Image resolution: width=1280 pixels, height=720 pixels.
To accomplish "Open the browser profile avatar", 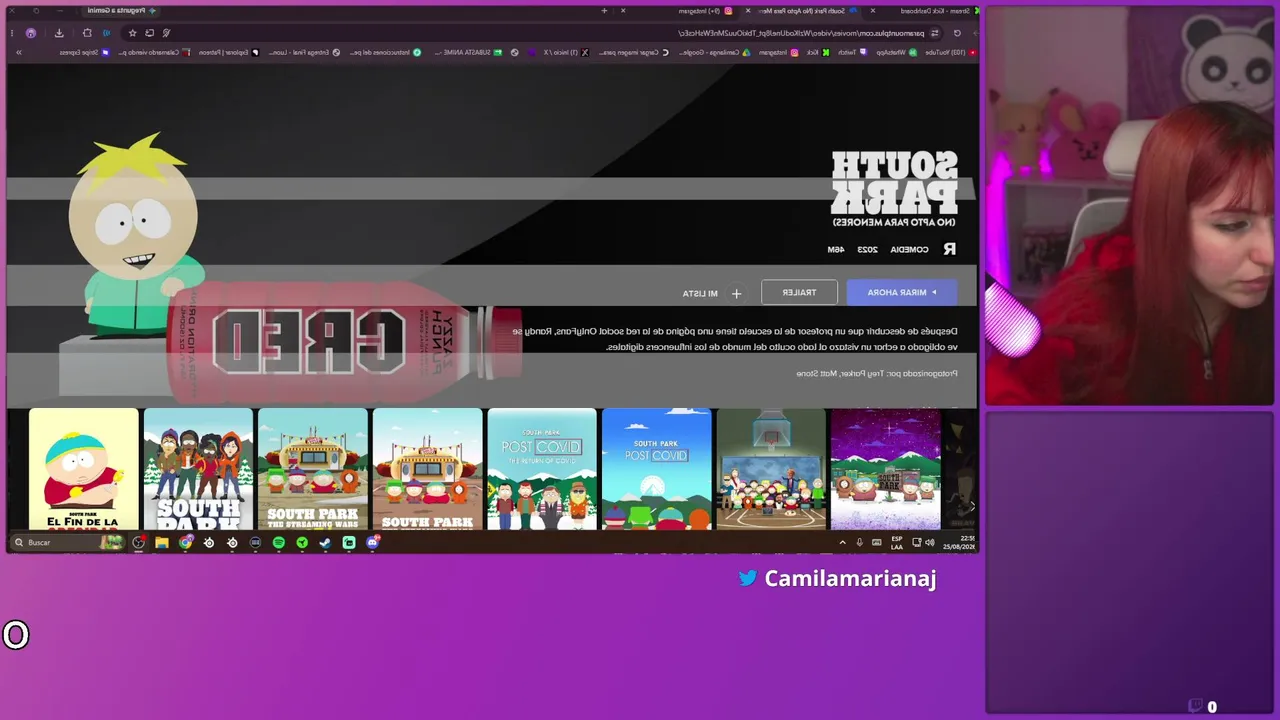I will (x=31, y=33).
